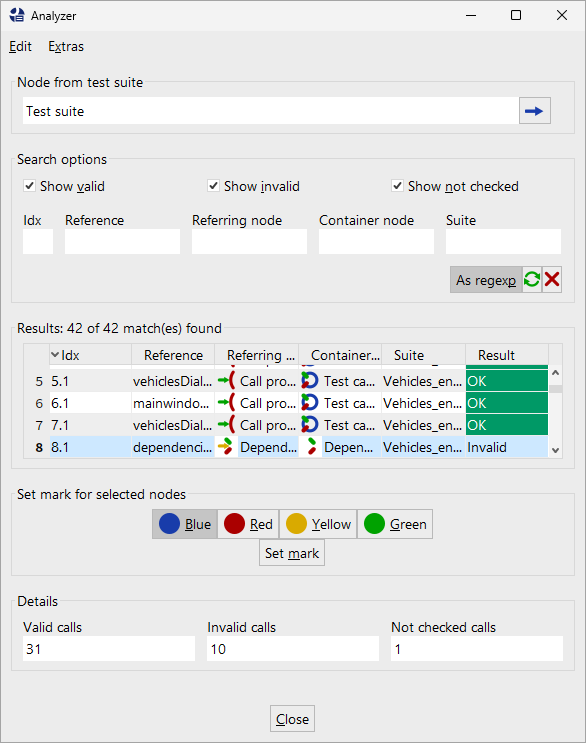
Task: Click the OK result in row 5.1
Action: pos(507,381)
